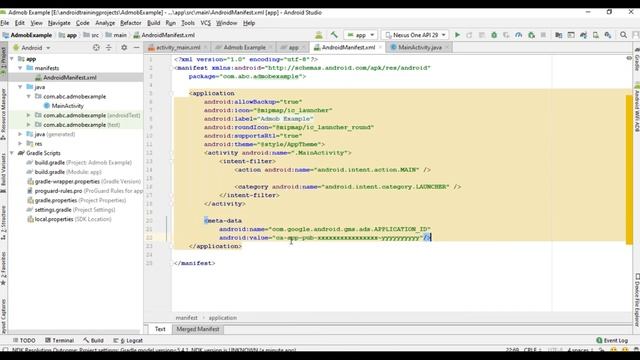Click the Stop square icon in toolbar

[x=543, y=35]
